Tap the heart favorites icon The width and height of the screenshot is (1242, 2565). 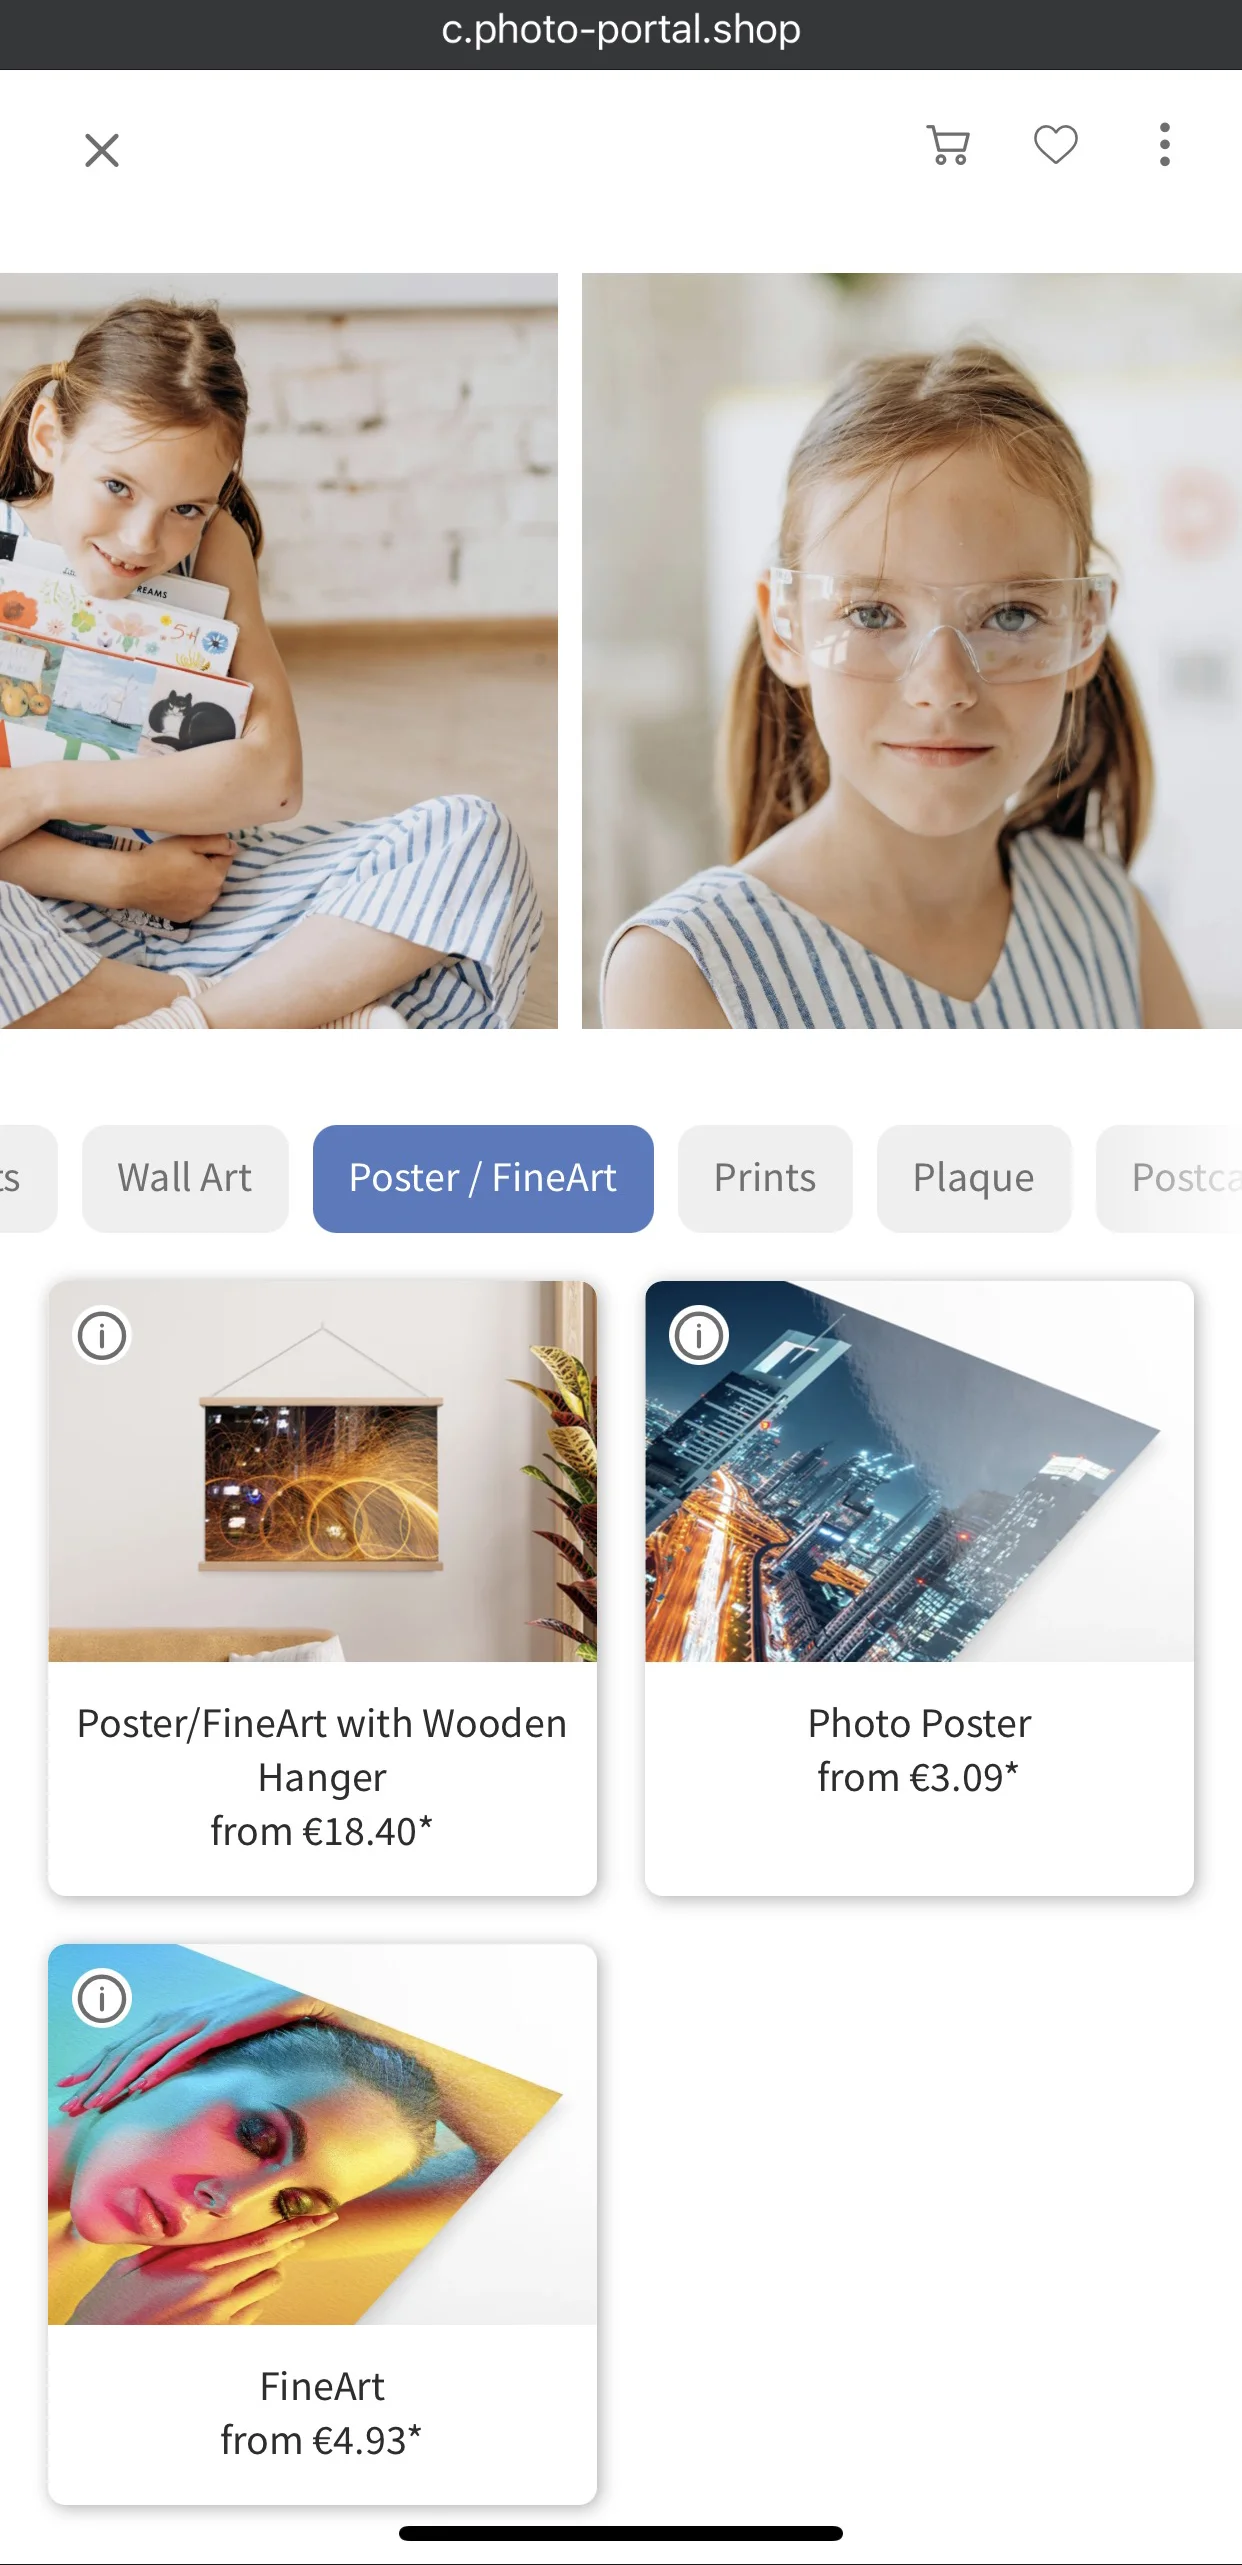point(1055,145)
